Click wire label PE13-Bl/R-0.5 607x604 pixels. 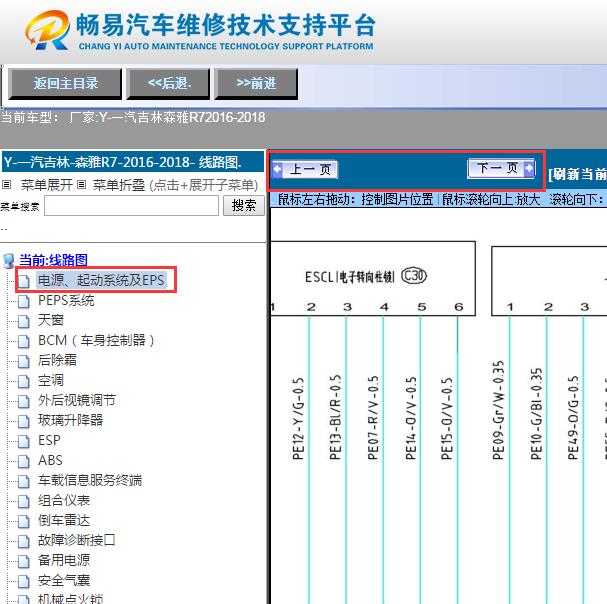[335, 417]
